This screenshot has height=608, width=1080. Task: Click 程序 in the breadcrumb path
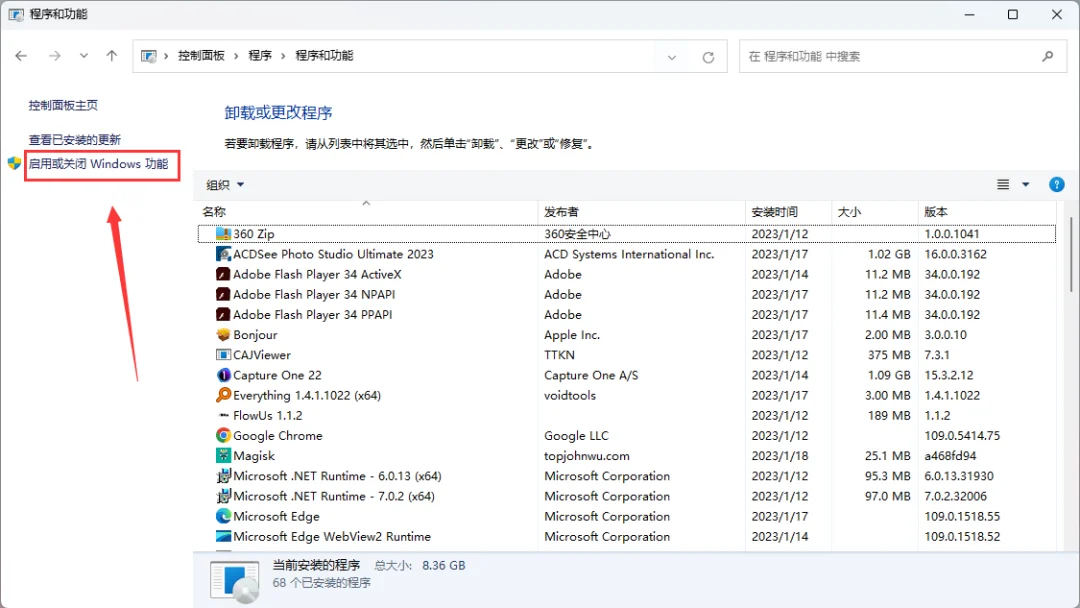tap(260, 56)
